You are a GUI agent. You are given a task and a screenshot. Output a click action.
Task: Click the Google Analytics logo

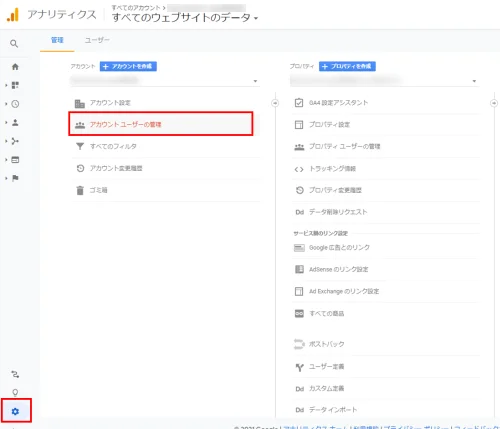[13, 15]
